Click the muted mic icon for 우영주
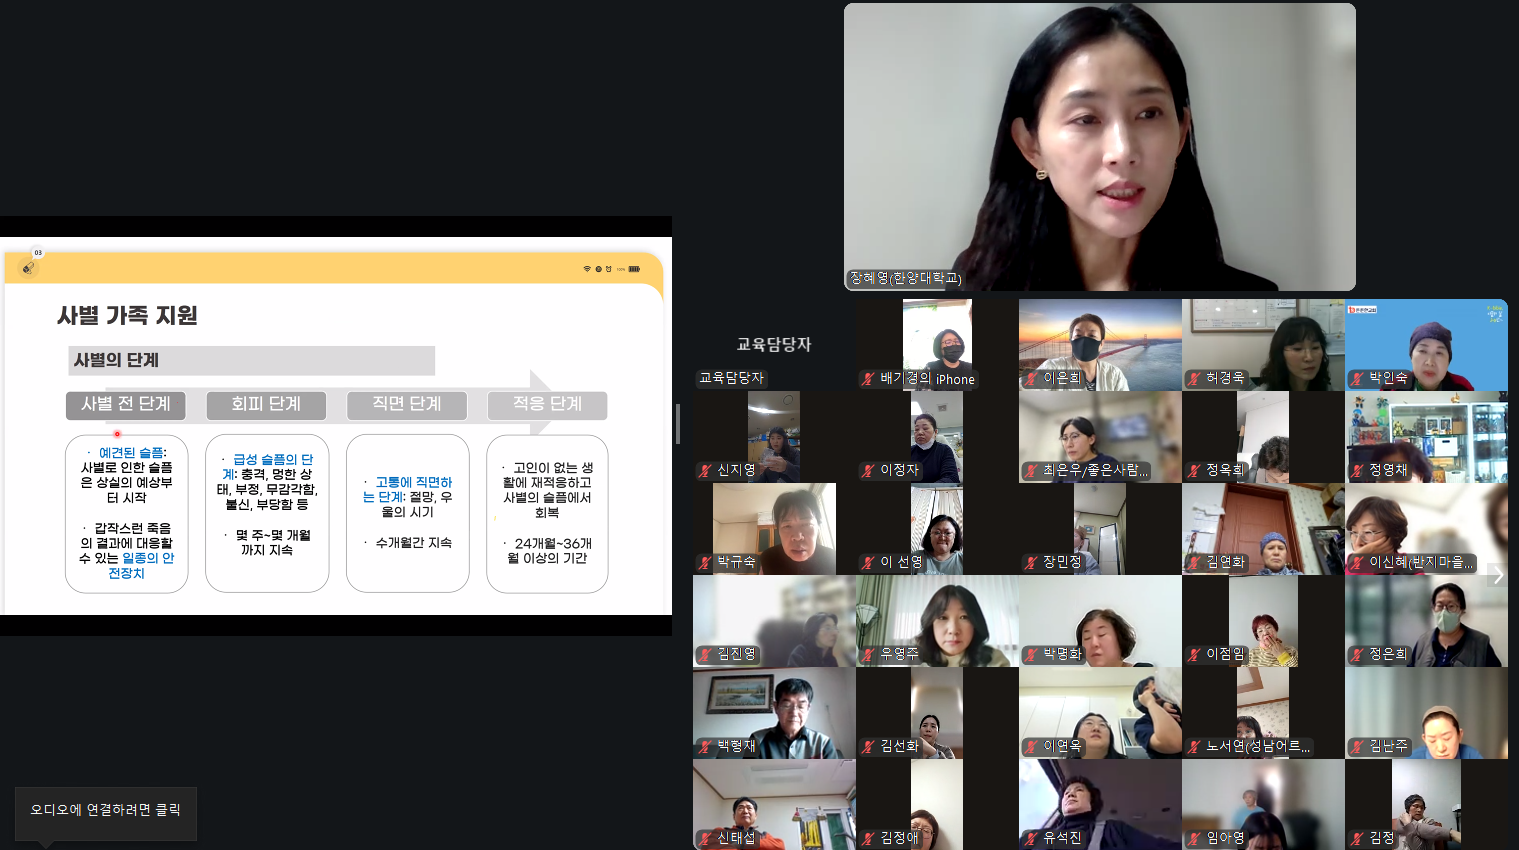 (868, 655)
